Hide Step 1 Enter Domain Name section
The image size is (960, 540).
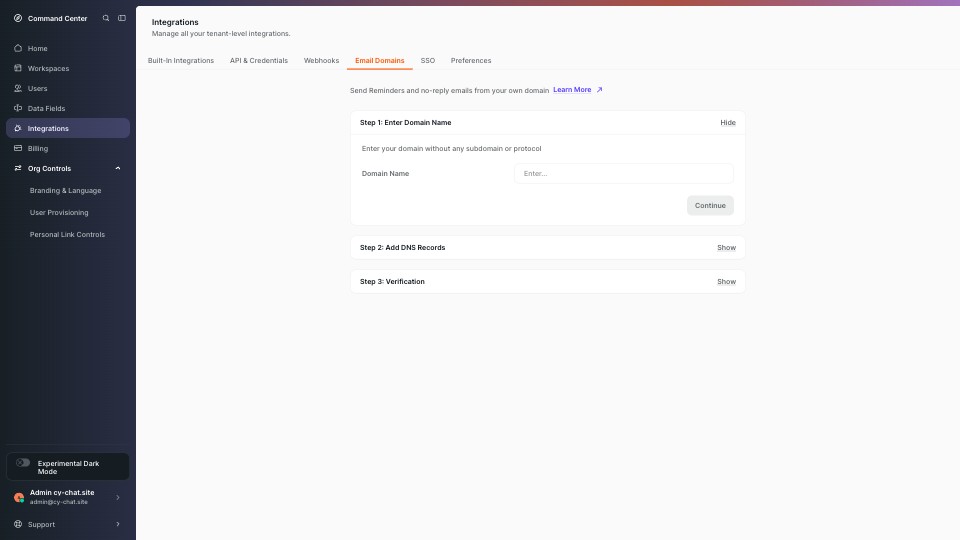coord(728,122)
